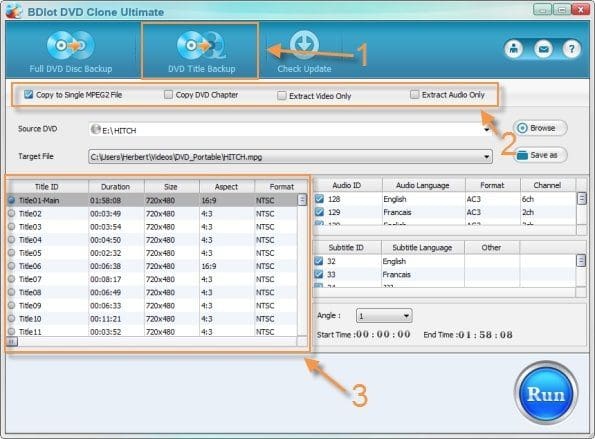Image resolution: width=595 pixels, height=439 pixels.
Task: Select Title07 radio button
Action: (x=11, y=279)
